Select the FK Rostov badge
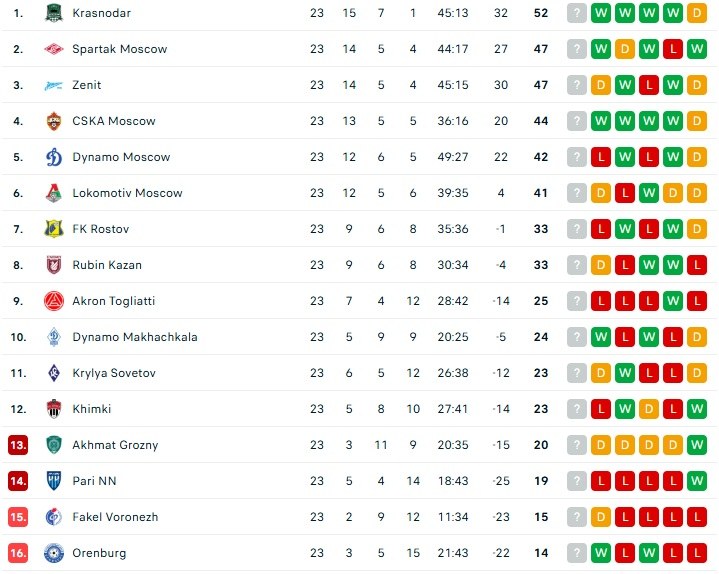 pos(54,229)
